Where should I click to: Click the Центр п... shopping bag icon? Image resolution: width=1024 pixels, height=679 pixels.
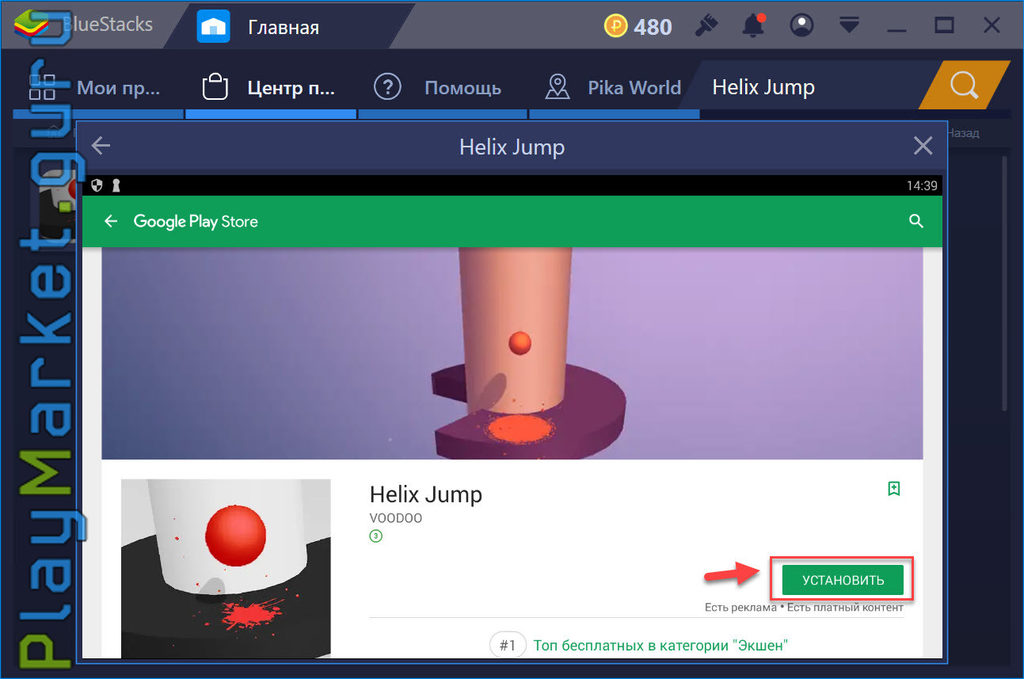[x=215, y=87]
